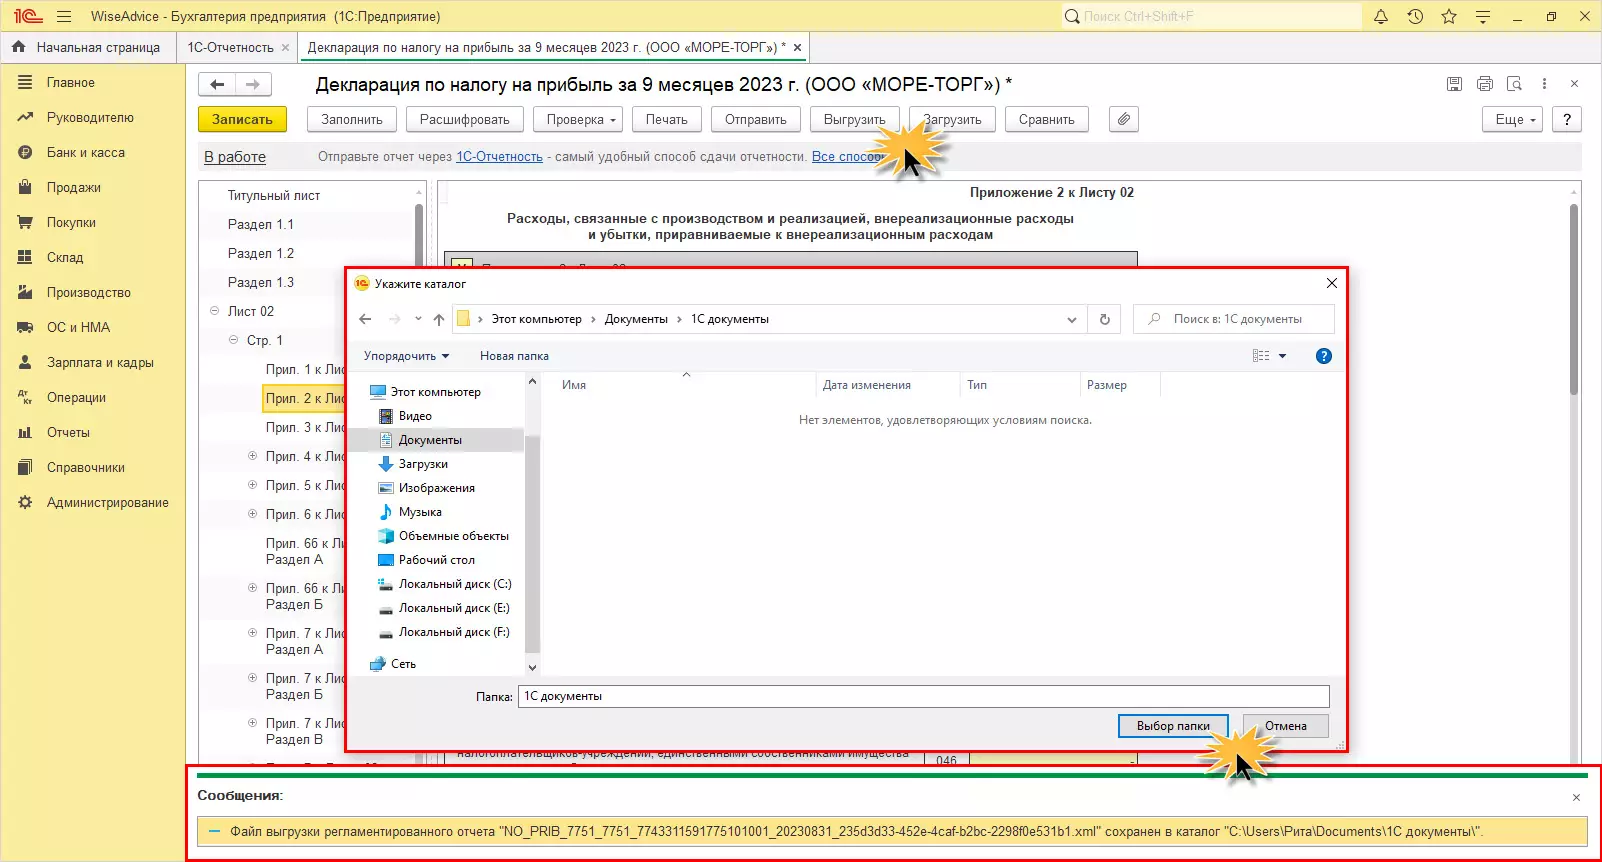This screenshot has height=862, width=1602.
Task: Click the Печать button
Action: pyautogui.click(x=667, y=119)
